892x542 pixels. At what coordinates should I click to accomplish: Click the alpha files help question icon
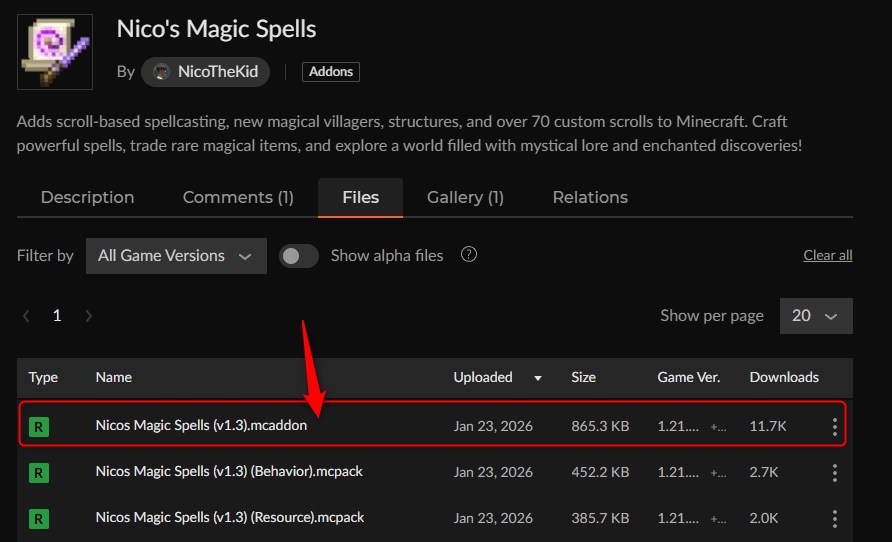coord(469,254)
